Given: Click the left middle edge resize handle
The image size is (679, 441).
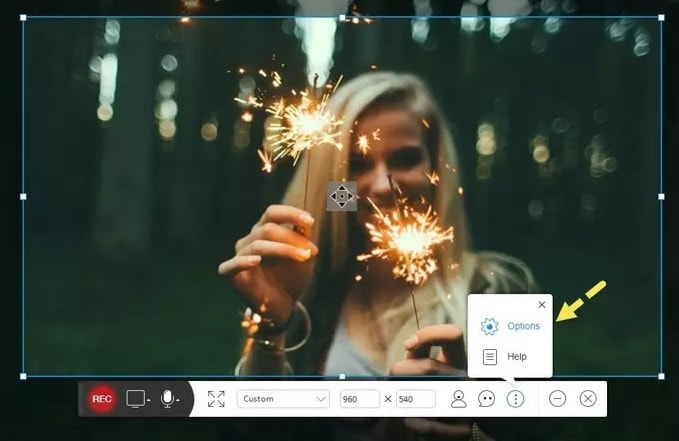Looking at the screenshot, I should [x=23, y=197].
